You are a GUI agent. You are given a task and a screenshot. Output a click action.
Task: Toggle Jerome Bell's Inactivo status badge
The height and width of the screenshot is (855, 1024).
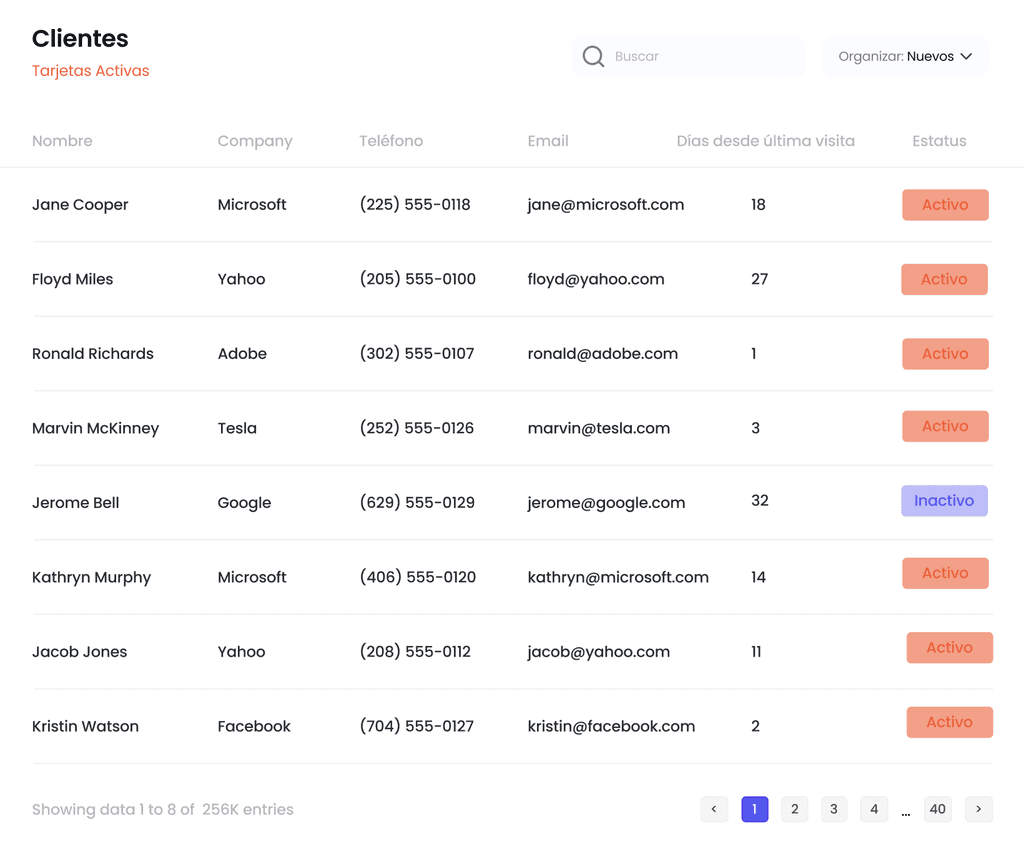[944, 501]
